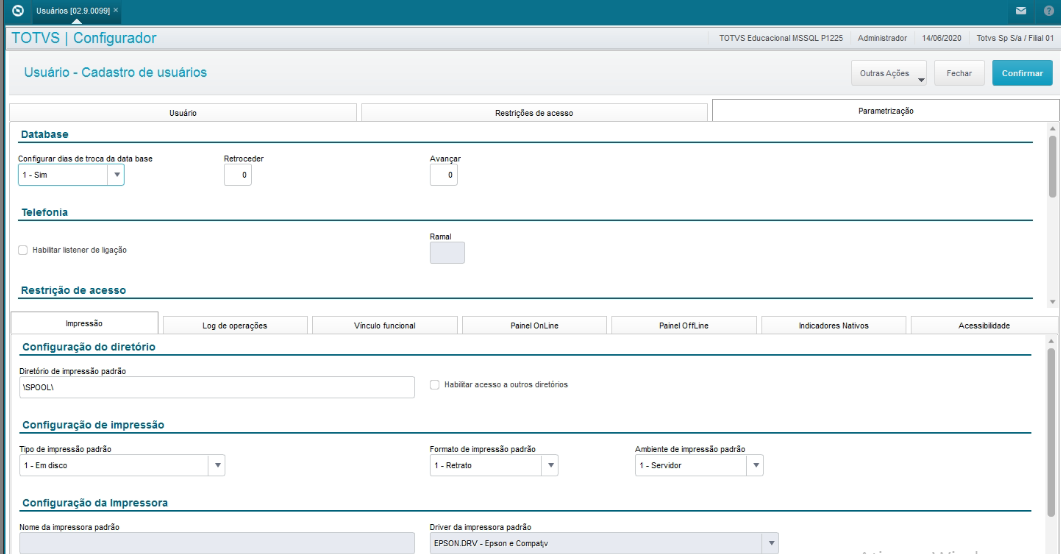Click the Retroceder number field
The width and height of the screenshot is (1061, 554).
(238, 175)
